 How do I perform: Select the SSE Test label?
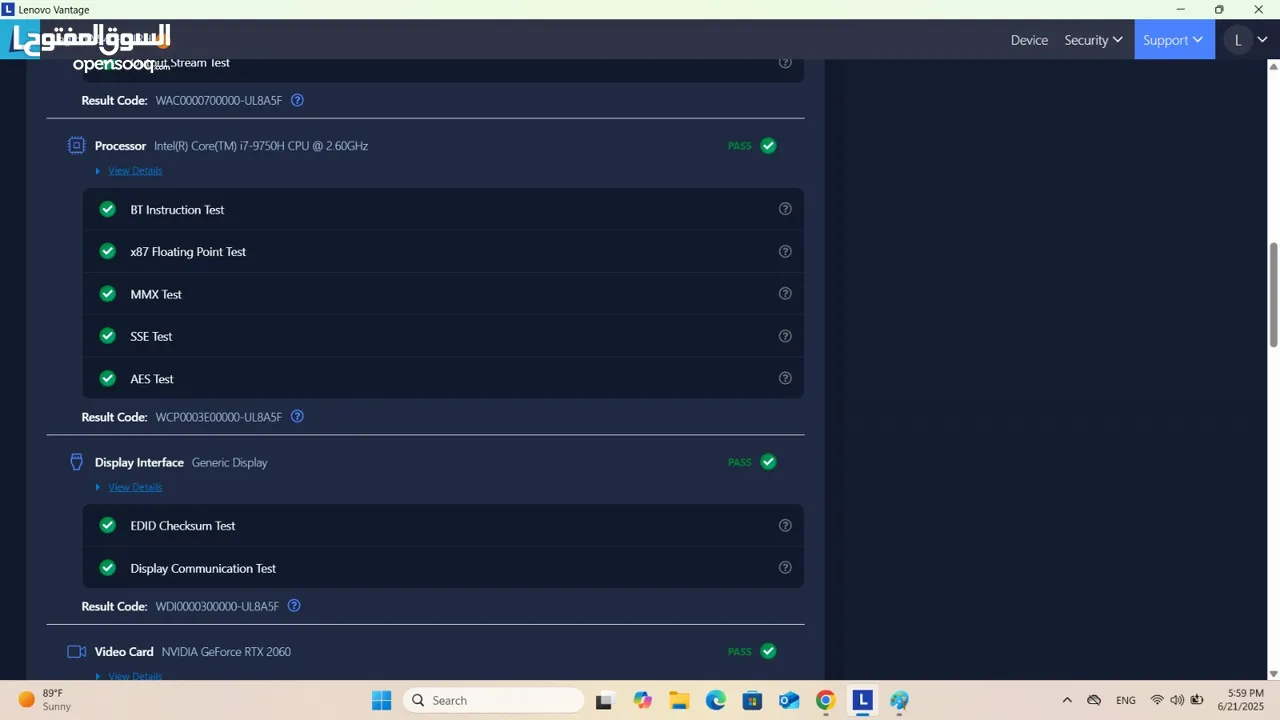(151, 336)
